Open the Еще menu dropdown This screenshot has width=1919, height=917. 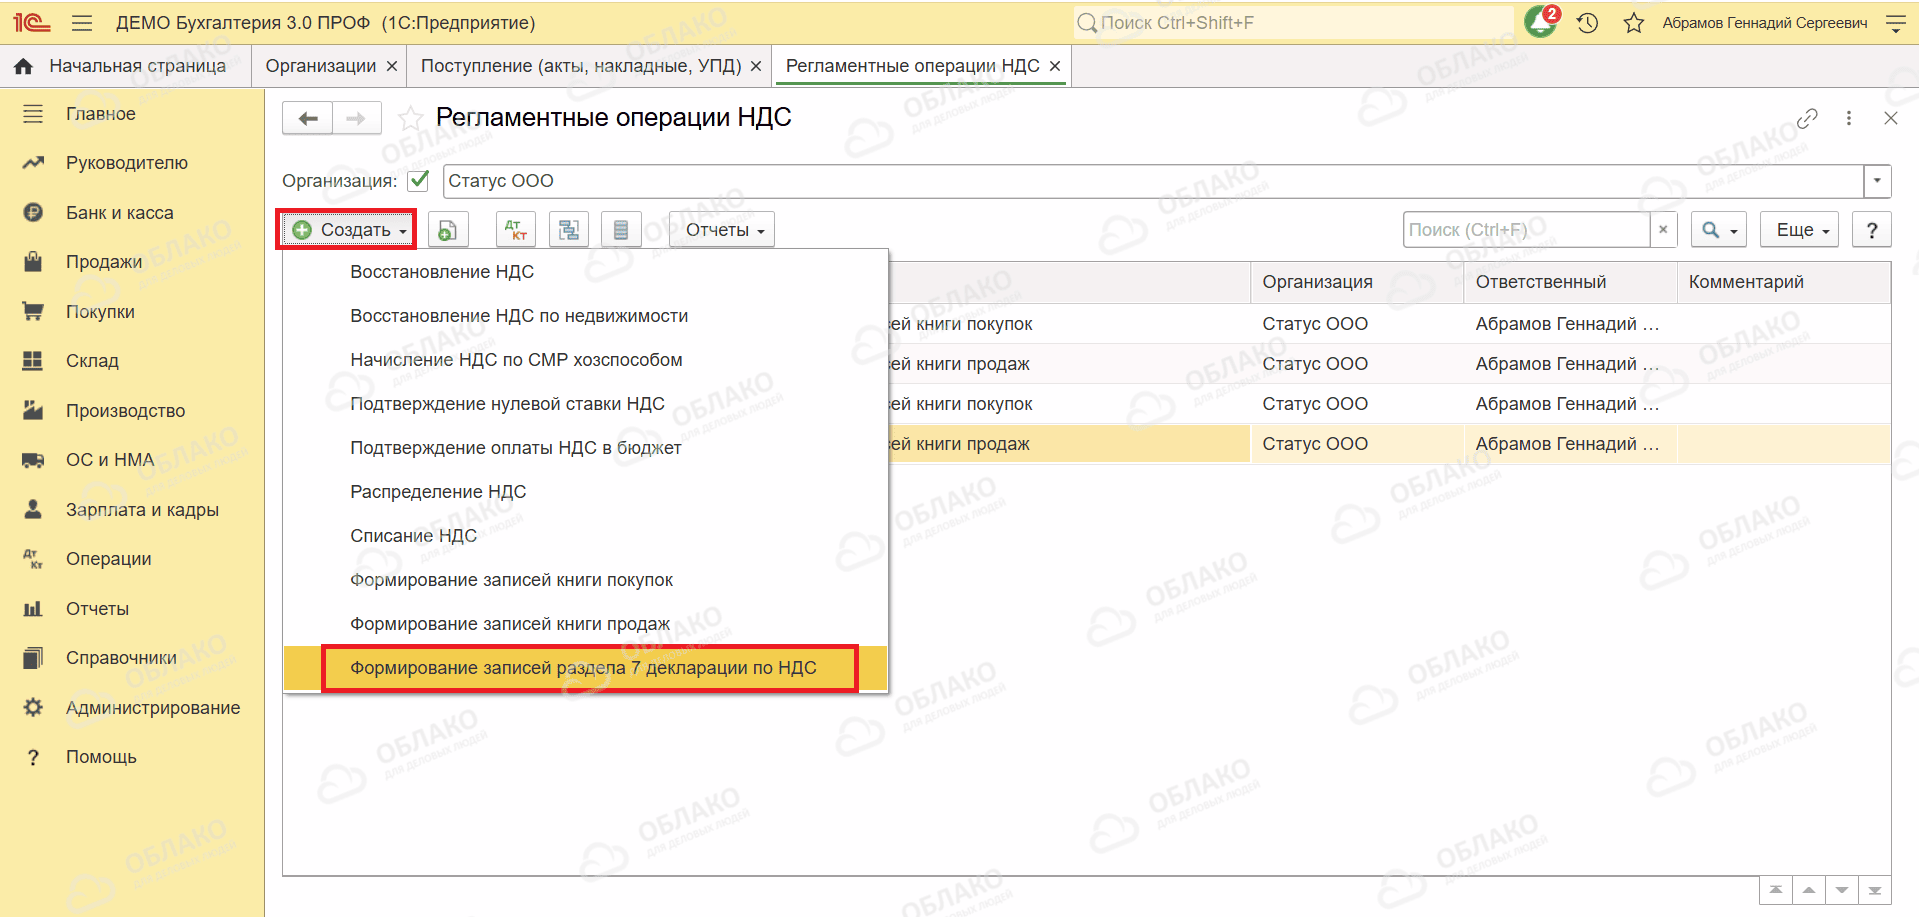click(1801, 230)
